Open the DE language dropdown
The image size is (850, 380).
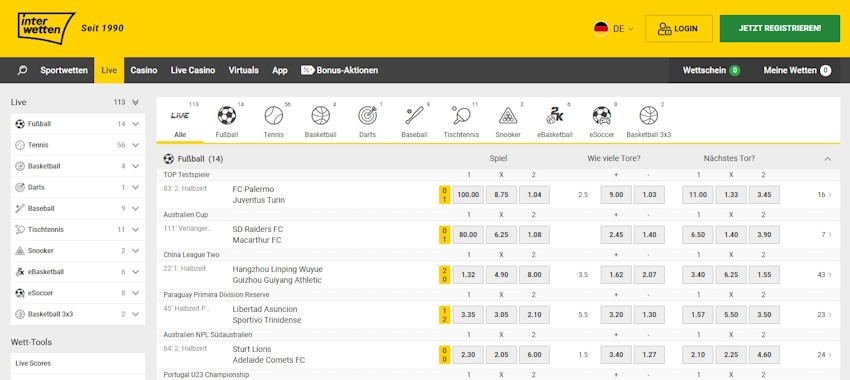(x=623, y=29)
